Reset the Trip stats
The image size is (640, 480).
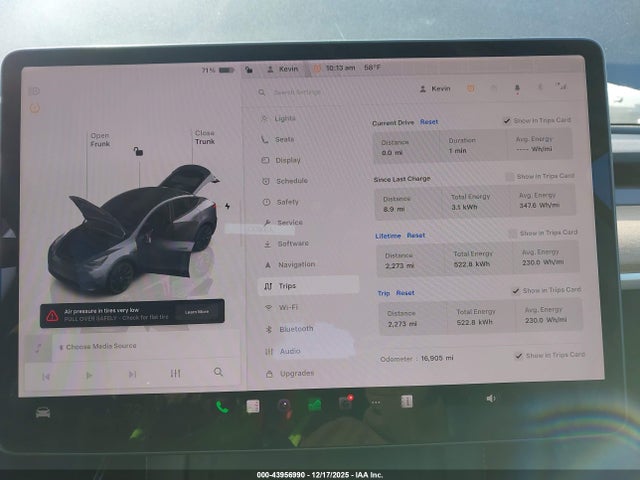pos(405,293)
